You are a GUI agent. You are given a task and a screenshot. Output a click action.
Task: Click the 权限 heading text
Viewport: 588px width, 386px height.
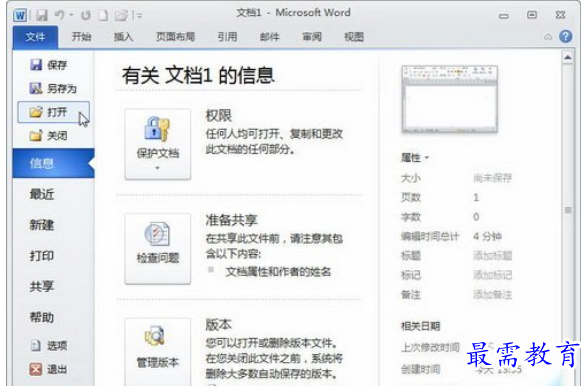(219, 116)
